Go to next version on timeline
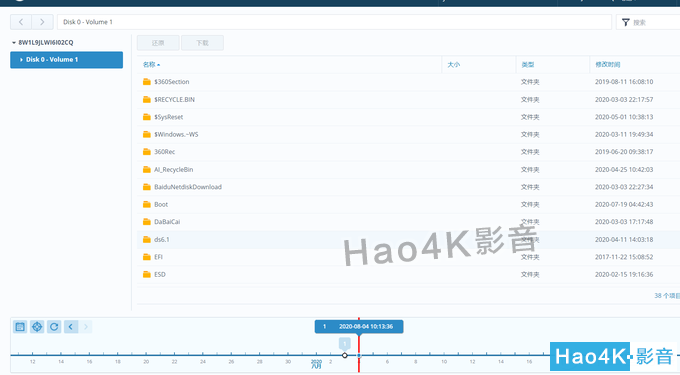The image size is (680, 375). click(x=86, y=326)
